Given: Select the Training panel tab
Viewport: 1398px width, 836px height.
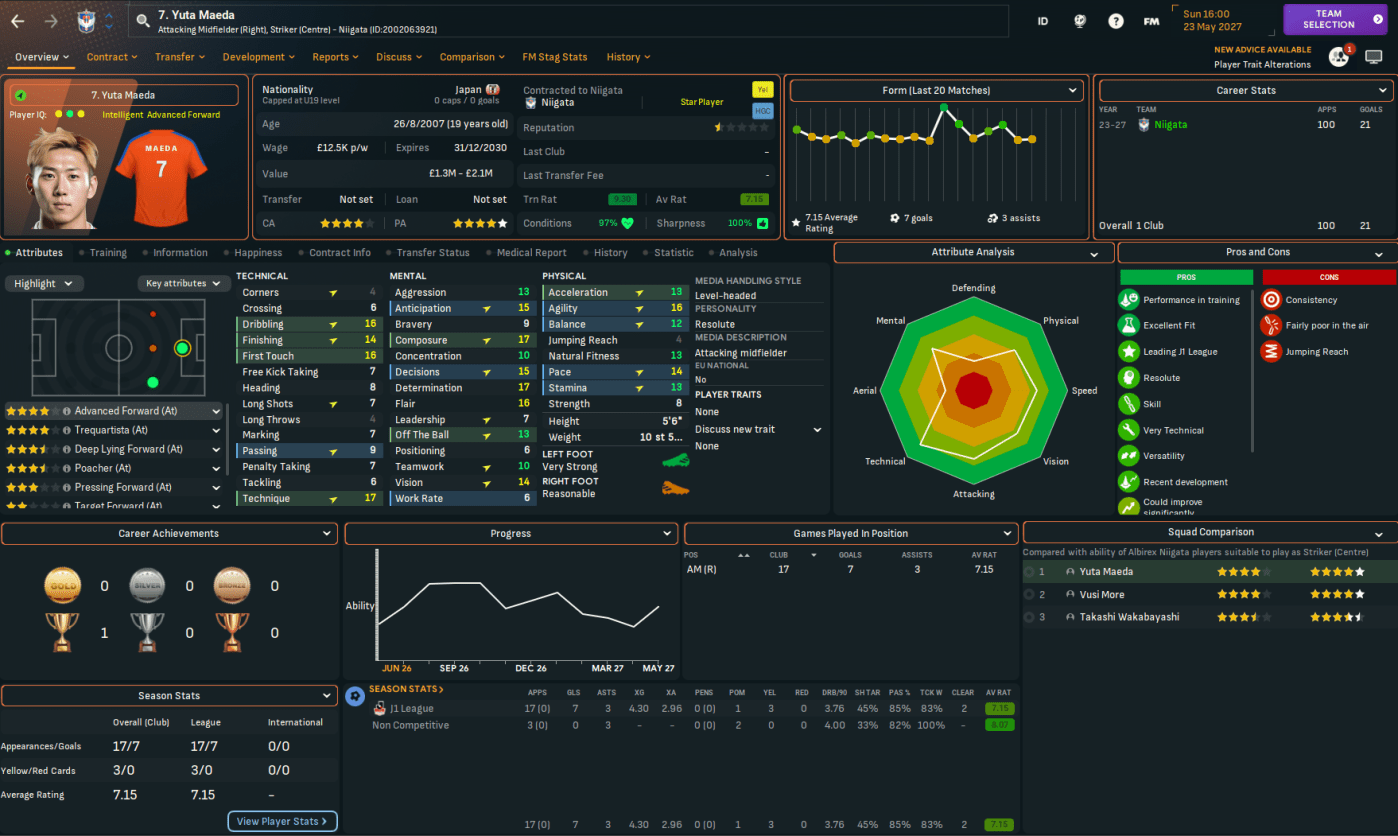Looking at the screenshot, I should click(108, 253).
